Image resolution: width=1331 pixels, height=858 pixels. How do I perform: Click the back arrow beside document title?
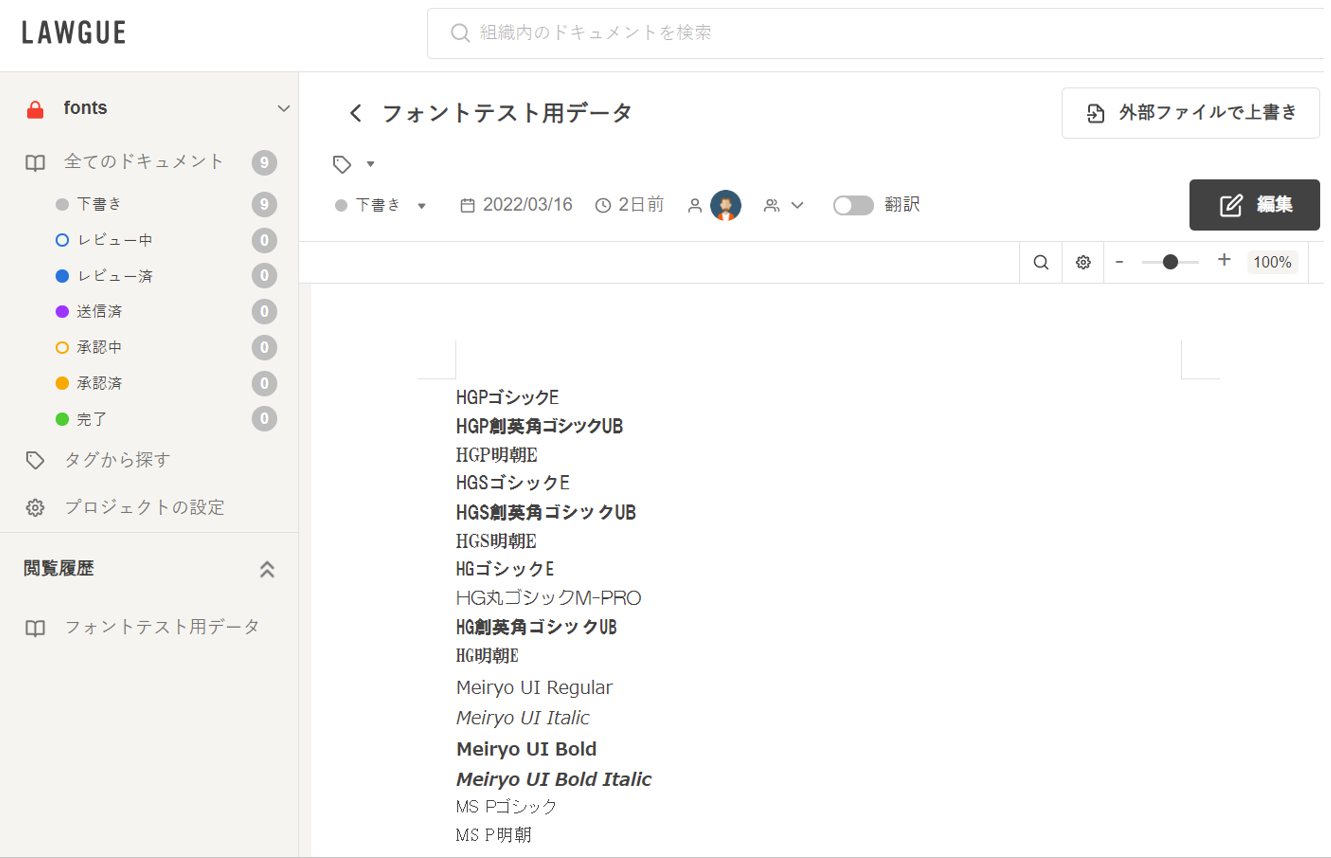click(355, 114)
